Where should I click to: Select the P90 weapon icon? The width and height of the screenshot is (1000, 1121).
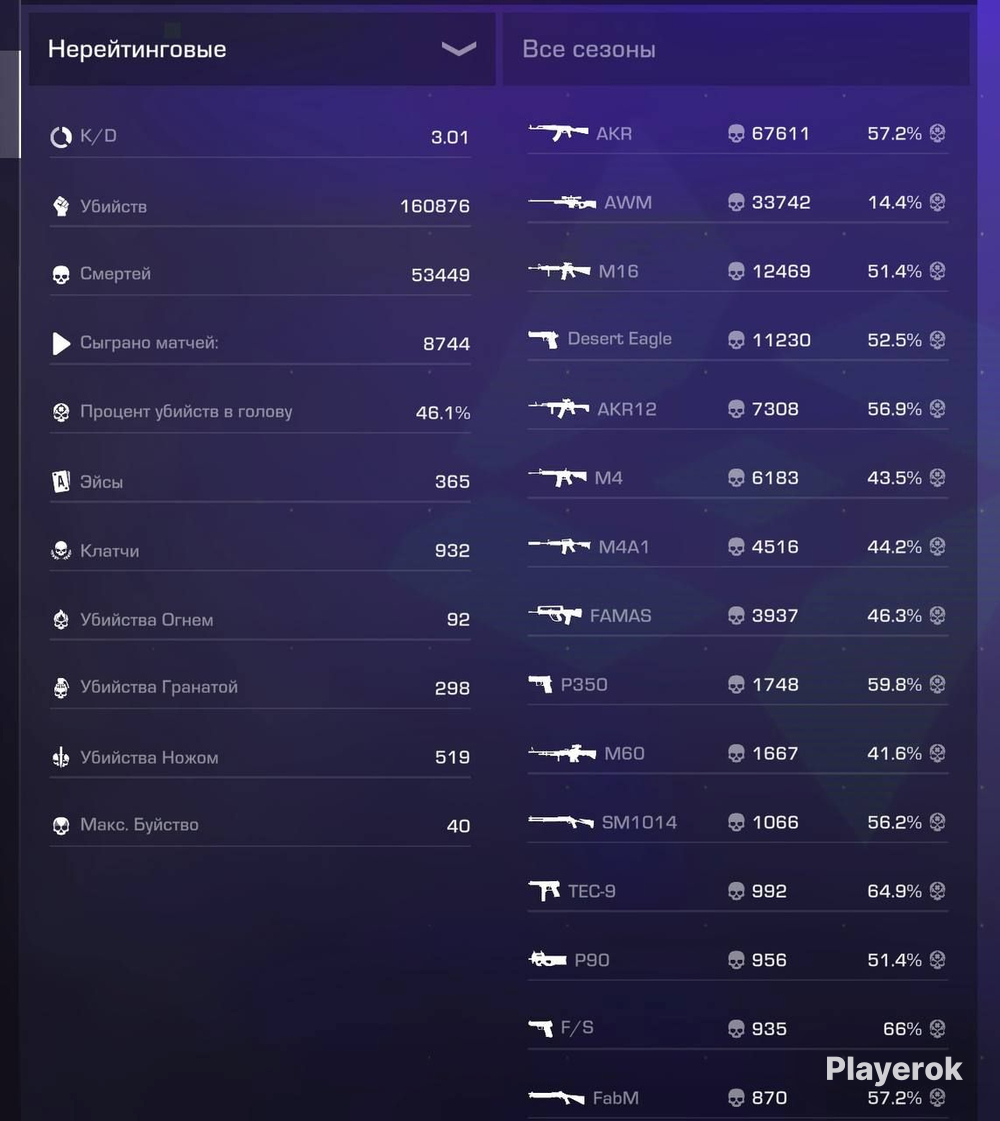(547, 959)
